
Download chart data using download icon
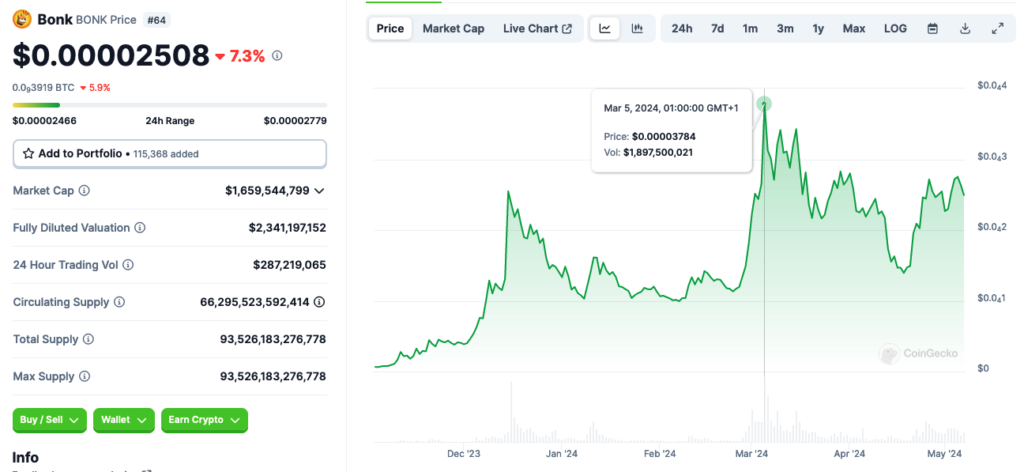tap(965, 28)
